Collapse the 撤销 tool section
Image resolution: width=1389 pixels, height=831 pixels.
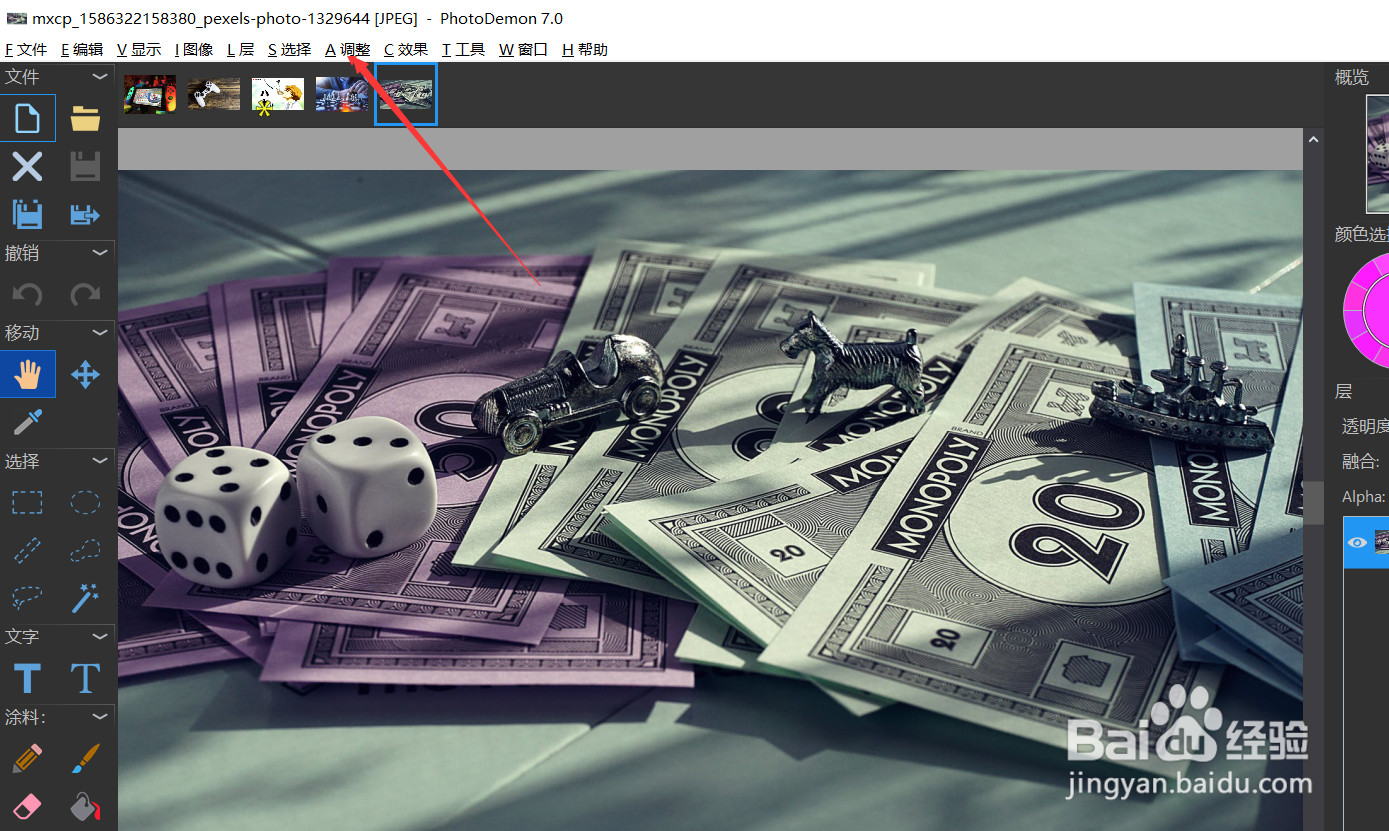click(x=100, y=253)
